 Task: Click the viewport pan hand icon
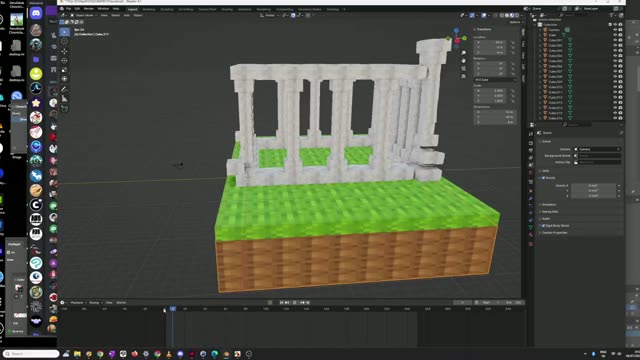(463, 60)
